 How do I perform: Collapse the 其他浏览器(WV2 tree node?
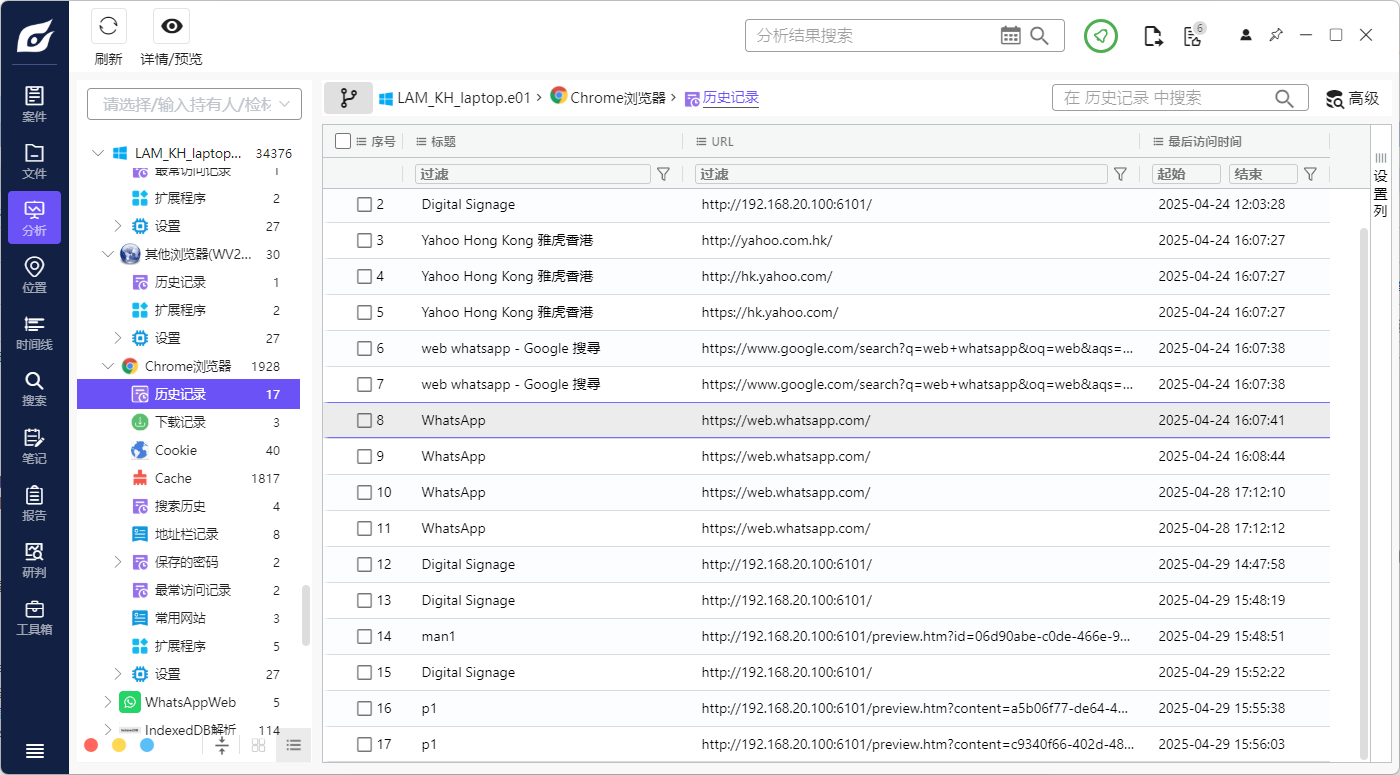pos(108,254)
